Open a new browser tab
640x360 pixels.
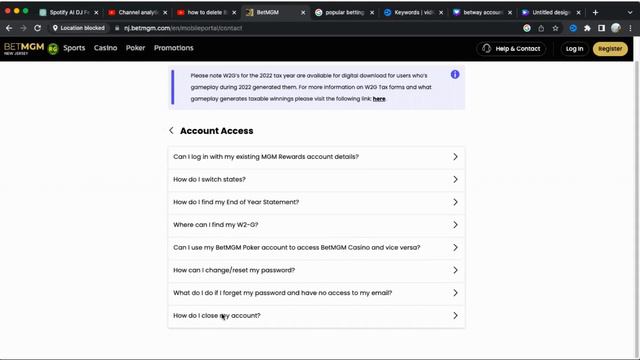pyautogui.click(x=596, y=13)
